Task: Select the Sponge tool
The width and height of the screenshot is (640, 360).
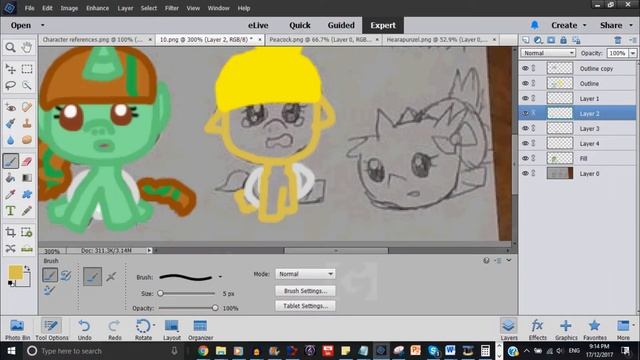Action: coord(27,140)
